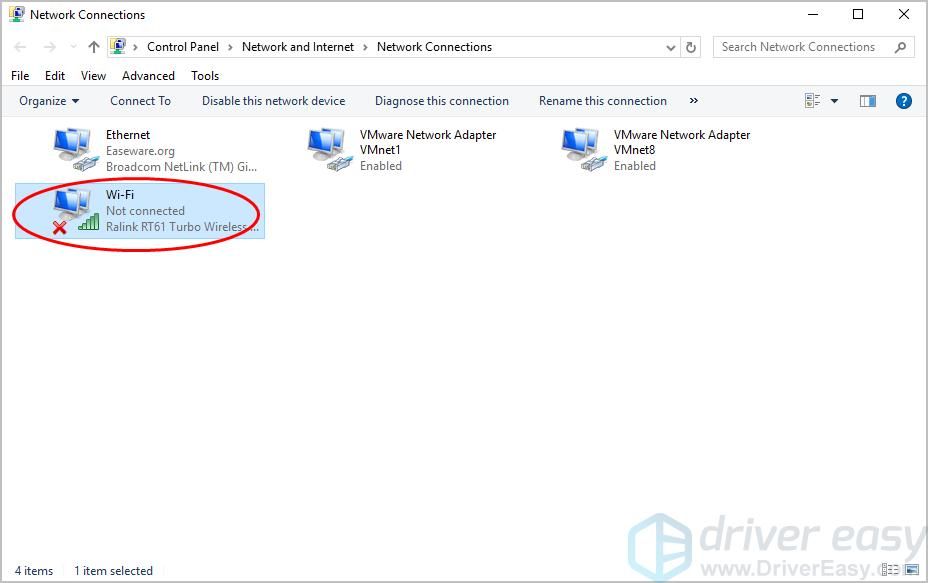Go up one folder level arrow
The width and height of the screenshot is (928, 583).
point(94,47)
